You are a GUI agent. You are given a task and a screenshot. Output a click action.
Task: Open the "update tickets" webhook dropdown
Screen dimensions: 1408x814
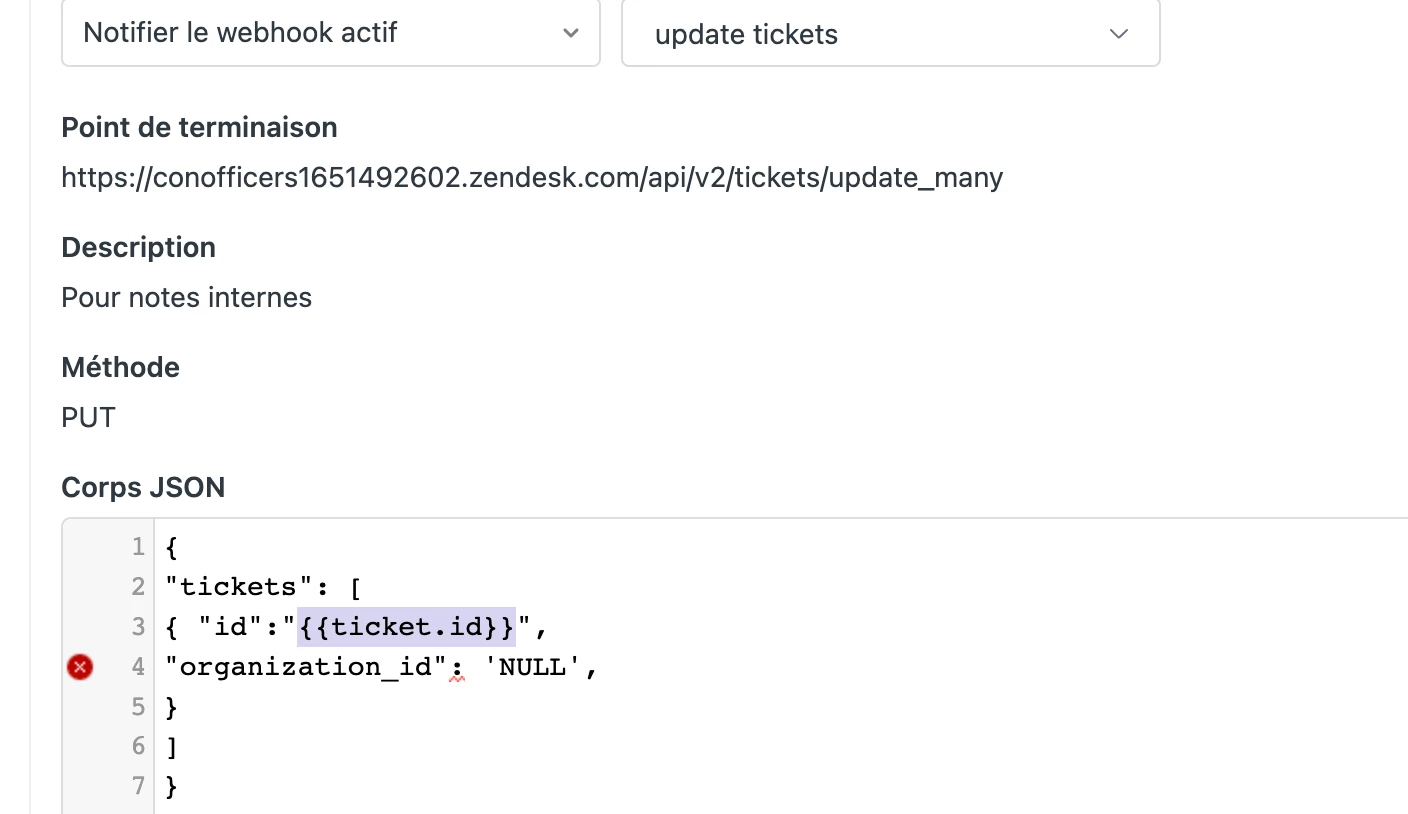891,33
